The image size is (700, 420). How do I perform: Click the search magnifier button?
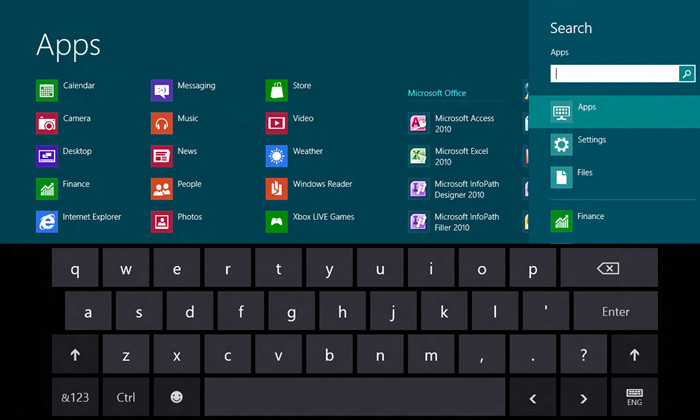(x=687, y=74)
